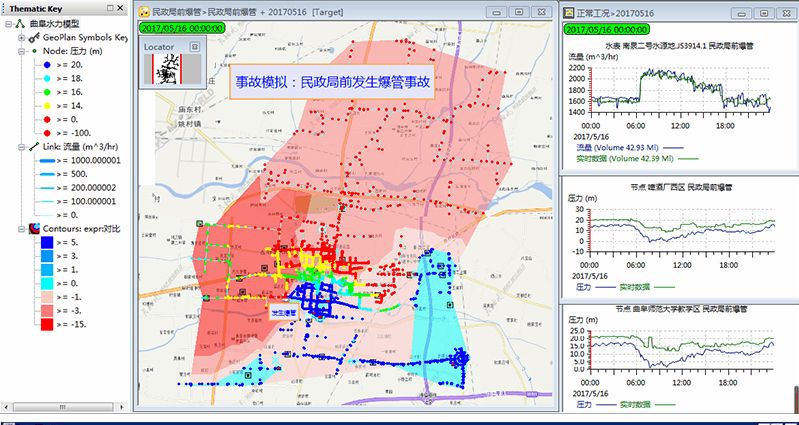Click the 曲阜水力模型 network icon
This screenshot has height=425, width=799.
pyautogui.click(x=22, y=23)
